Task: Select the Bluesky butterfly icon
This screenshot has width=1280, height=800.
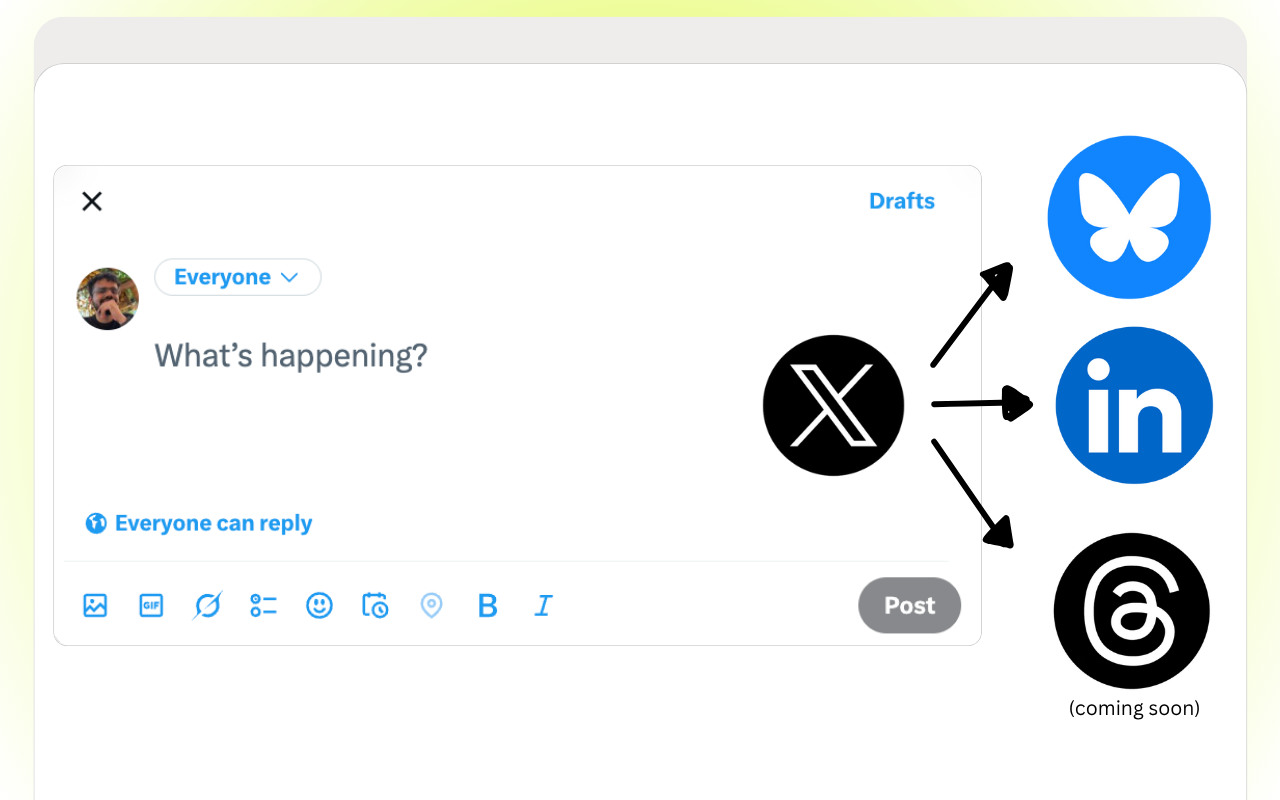Action: click(1129, 216)
